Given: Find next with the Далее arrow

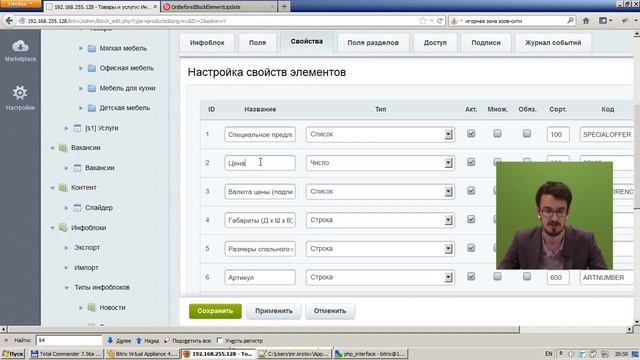Looking at the screenshot, I should (x=119, y=340).
